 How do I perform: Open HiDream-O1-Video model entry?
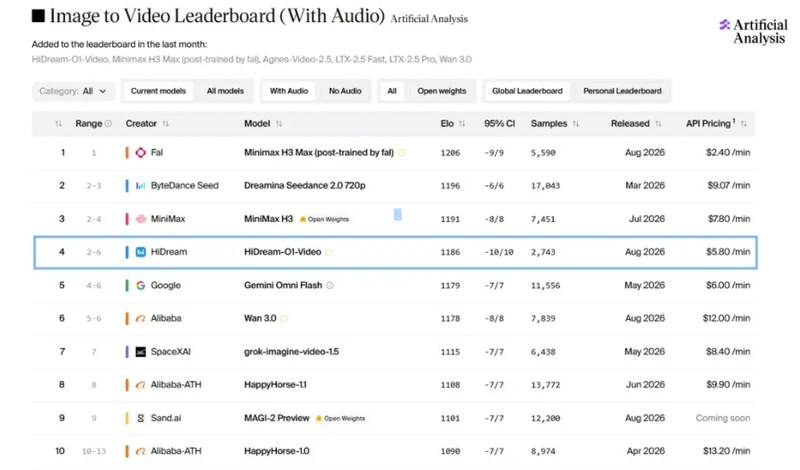283,252
